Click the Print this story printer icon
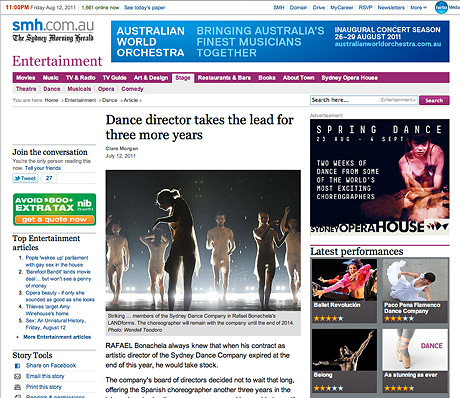 pyautogui.click(x=17, y=387)
